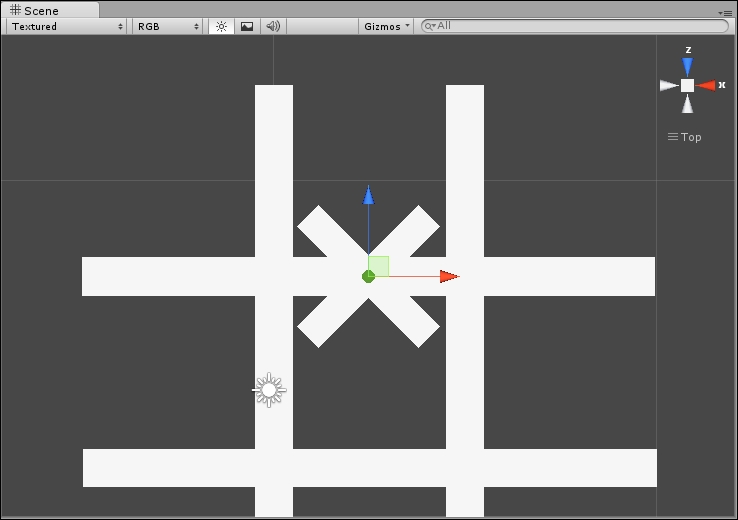Open the RGB render mode dropdown
This screenshot has width=738, height=520.
pyautogui.click(x=168, y=26)
